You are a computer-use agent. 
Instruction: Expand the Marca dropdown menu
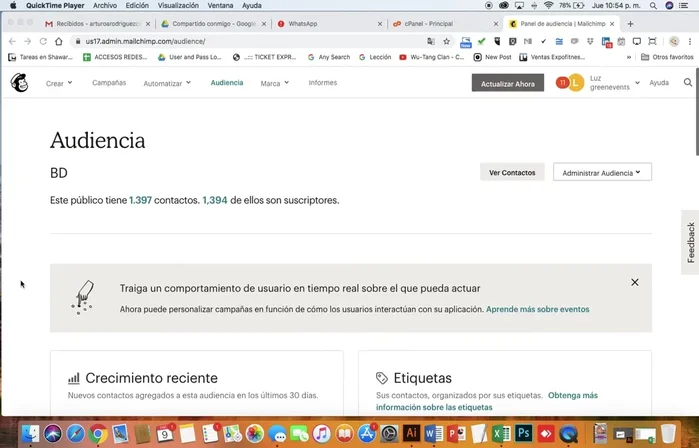[x=275, y=83]
